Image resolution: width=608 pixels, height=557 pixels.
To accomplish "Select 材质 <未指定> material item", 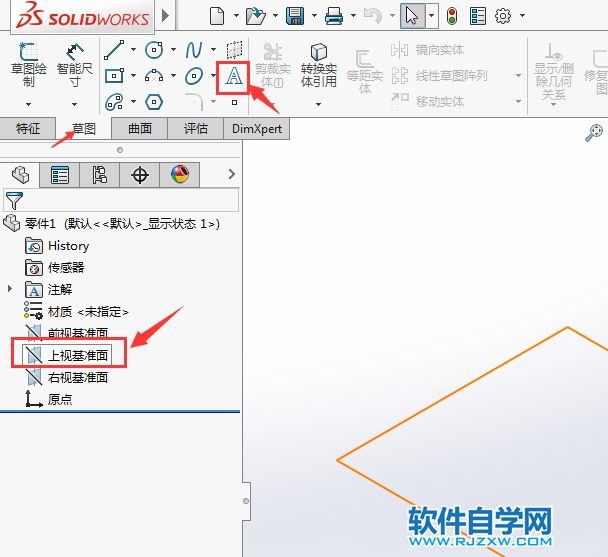I will pos(76,311).
